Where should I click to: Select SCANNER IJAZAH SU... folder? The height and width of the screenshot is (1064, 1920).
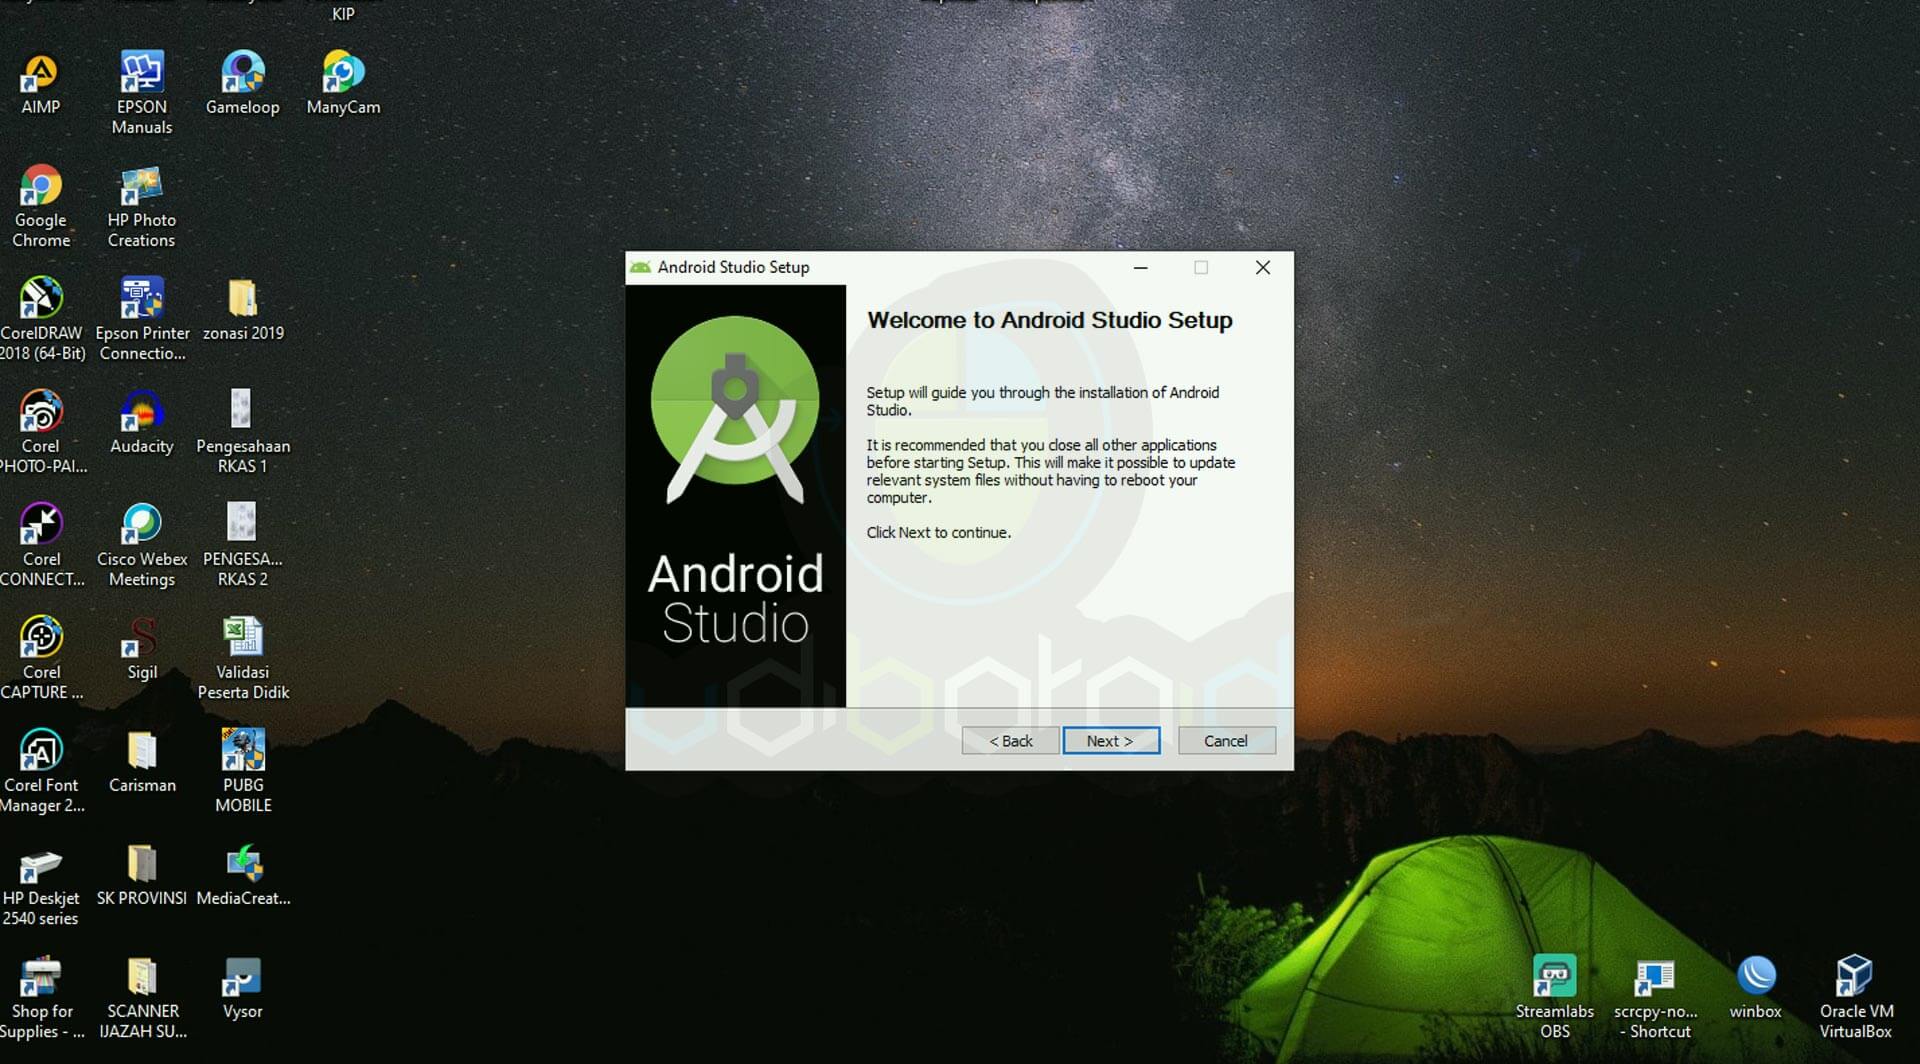pos(142,997)
